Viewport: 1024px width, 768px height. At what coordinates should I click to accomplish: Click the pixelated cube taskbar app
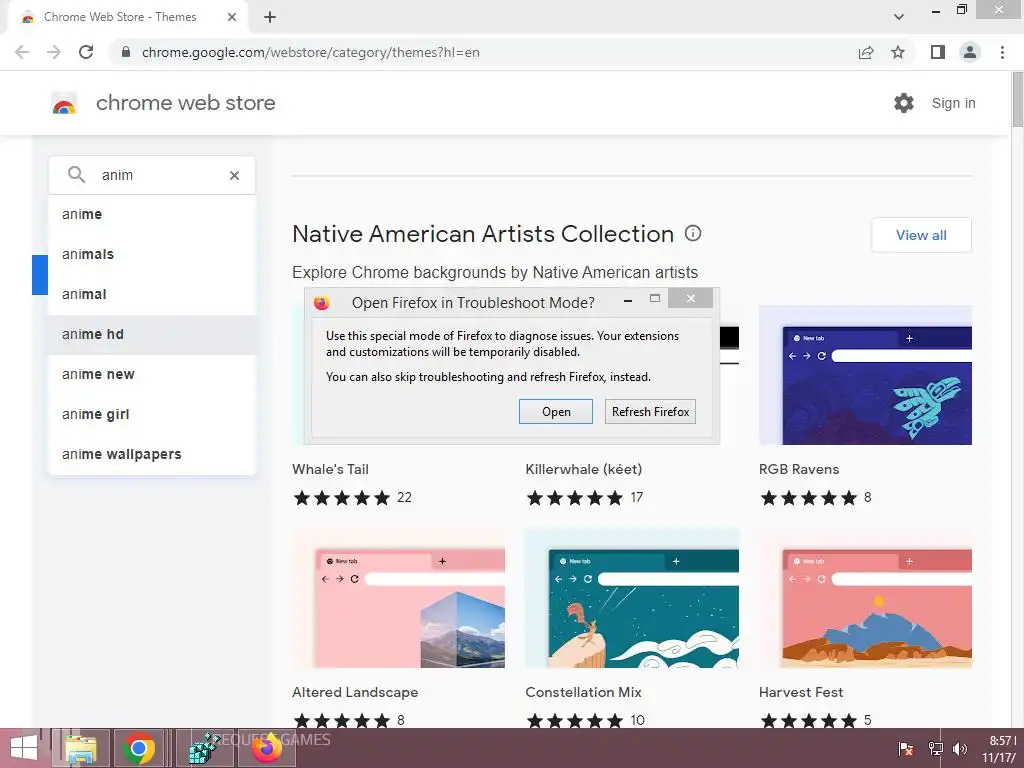click(205, 748)
